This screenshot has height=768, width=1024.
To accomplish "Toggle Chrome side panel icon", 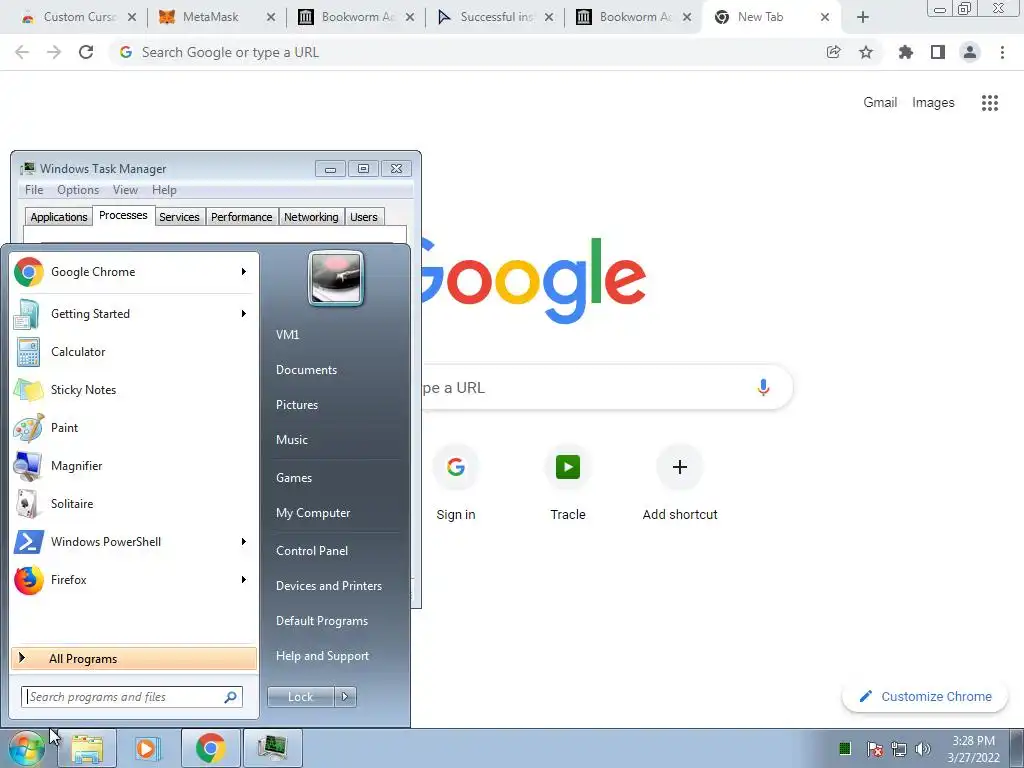I will click(938, 52).
